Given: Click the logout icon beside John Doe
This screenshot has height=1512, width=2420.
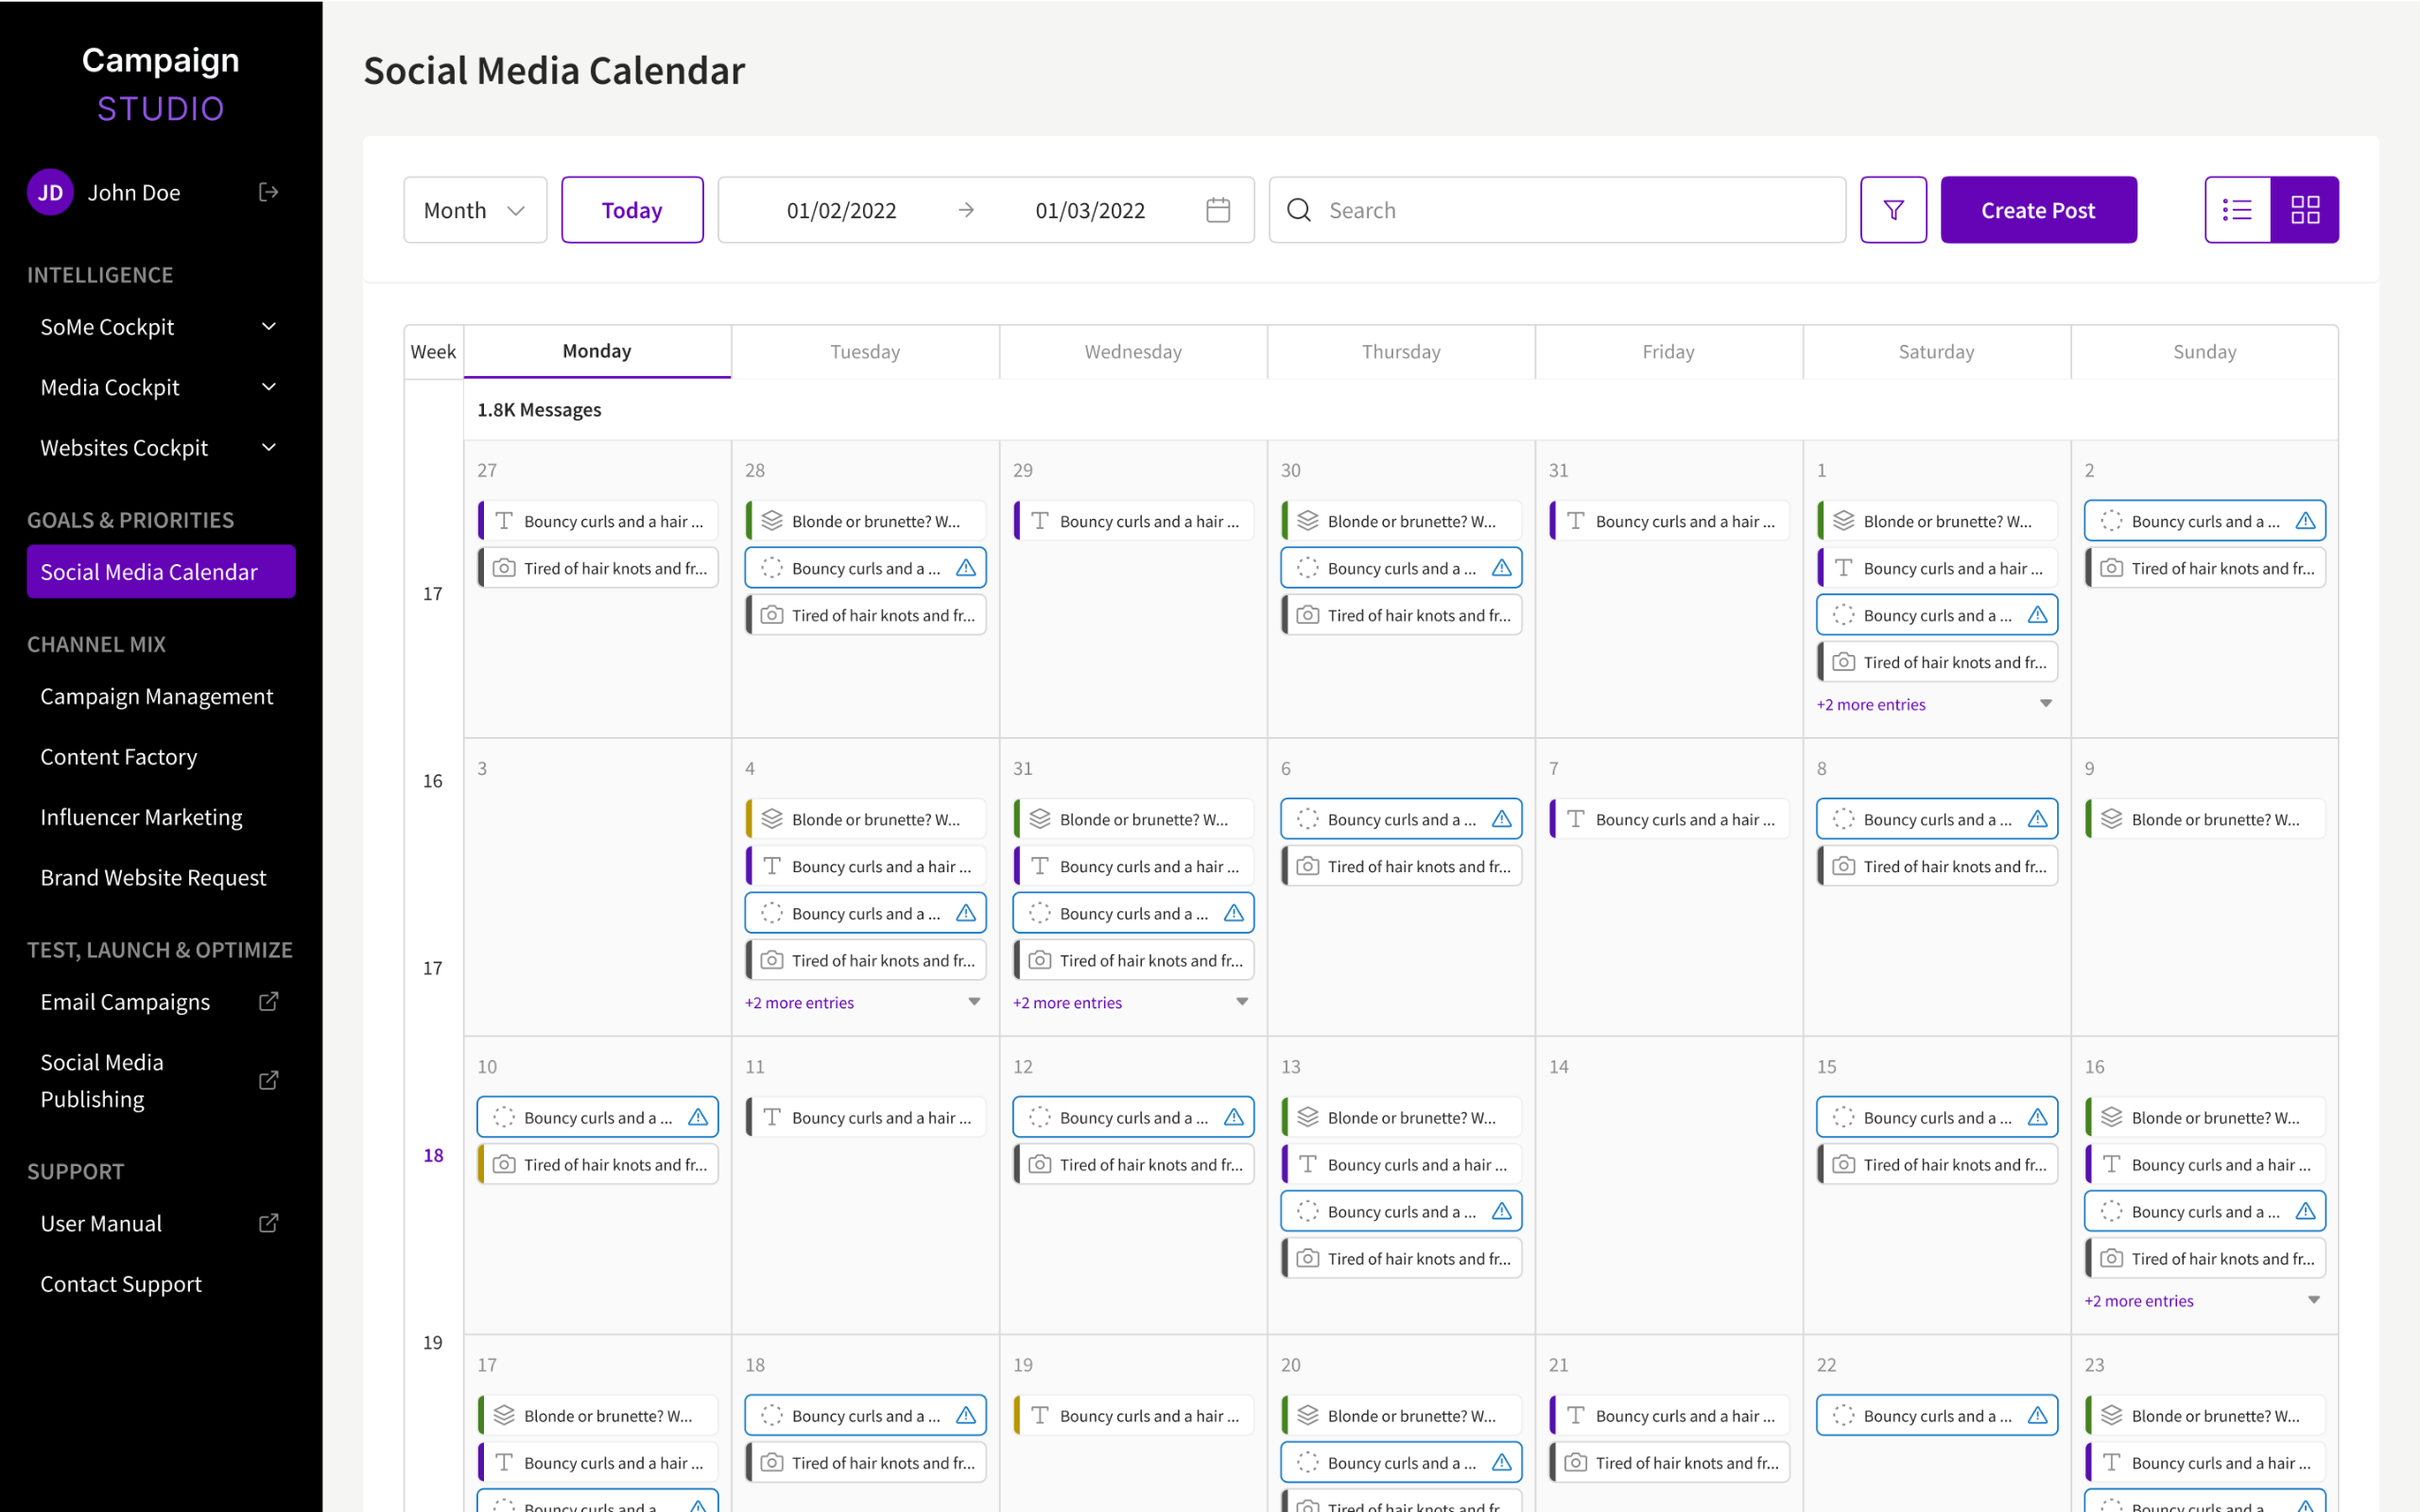Looking at the screenshot, I should [268, 192].
